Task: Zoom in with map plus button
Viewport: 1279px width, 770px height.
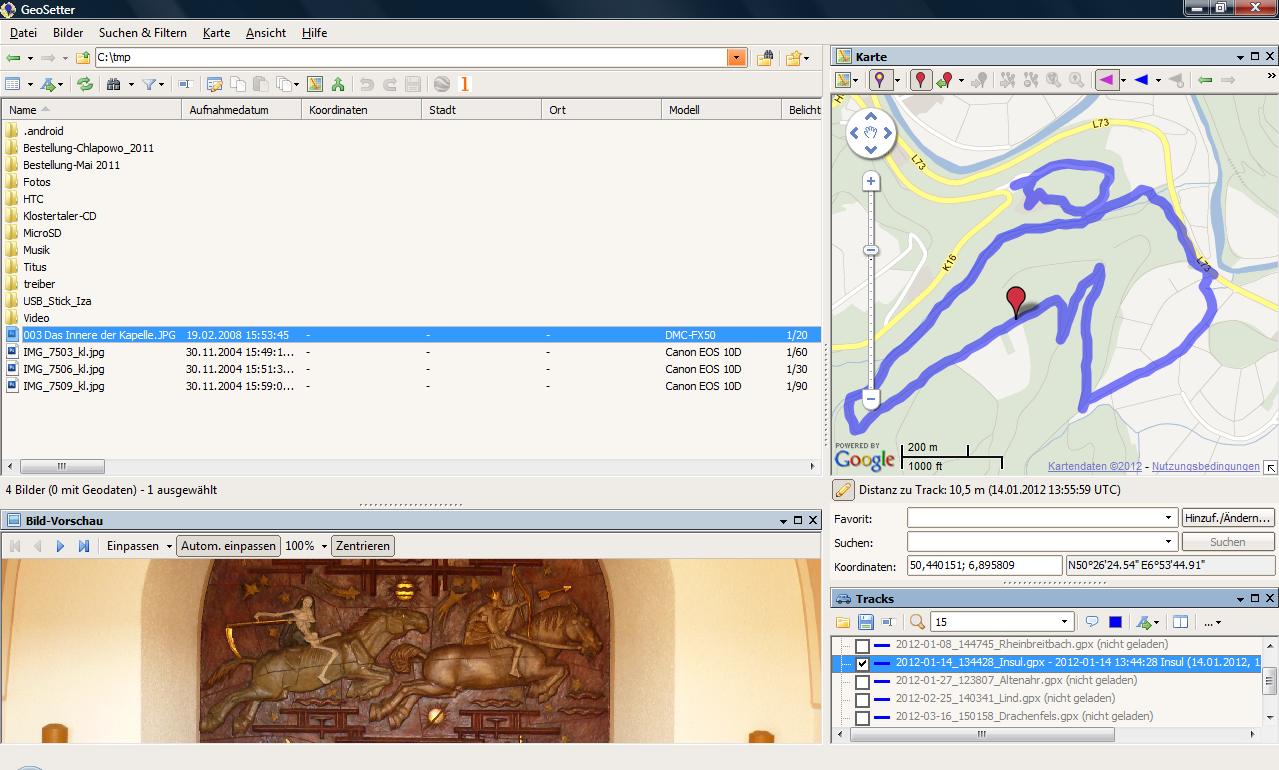Action: pos(871,181)
